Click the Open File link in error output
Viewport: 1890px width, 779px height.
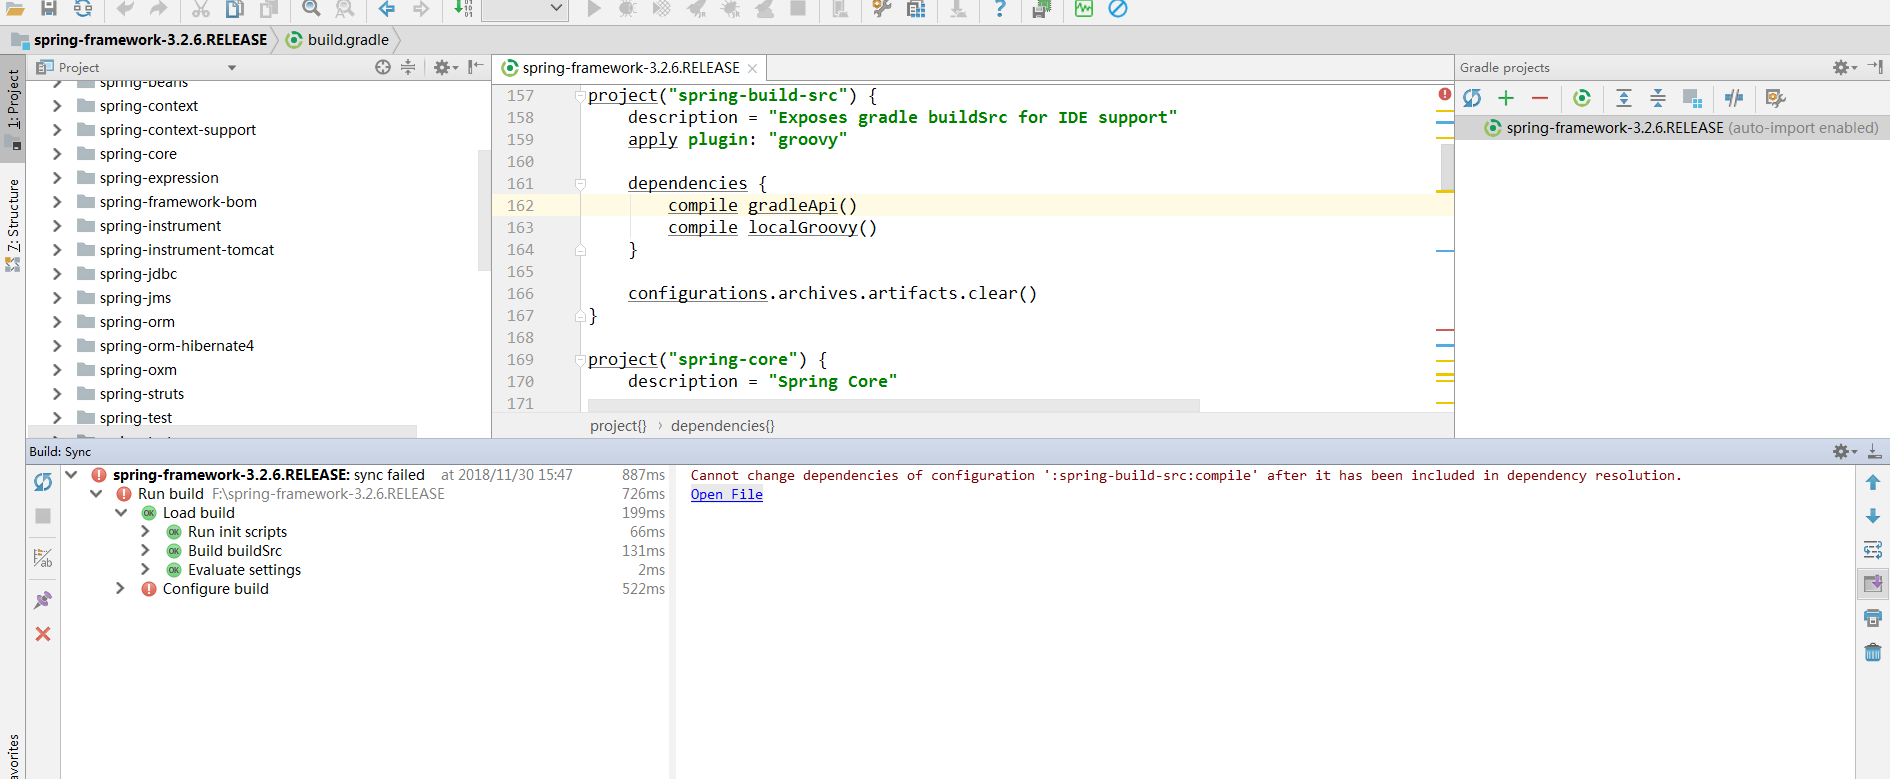point(726,495)
